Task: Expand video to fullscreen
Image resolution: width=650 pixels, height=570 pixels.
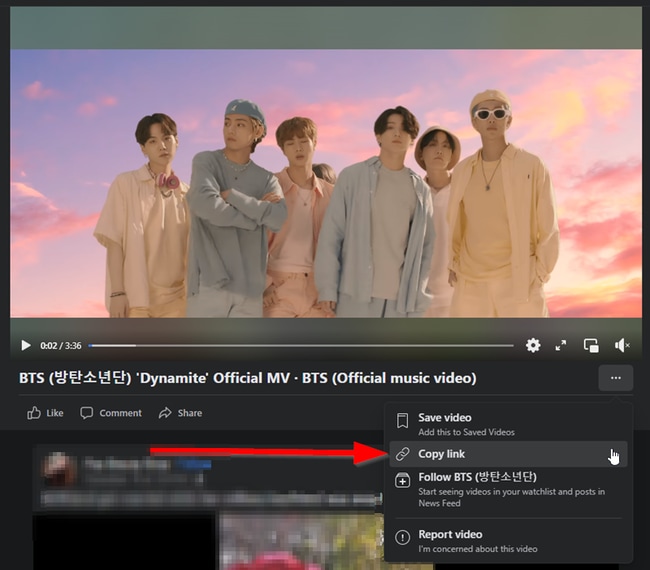Action: click(x=561, y=345)
